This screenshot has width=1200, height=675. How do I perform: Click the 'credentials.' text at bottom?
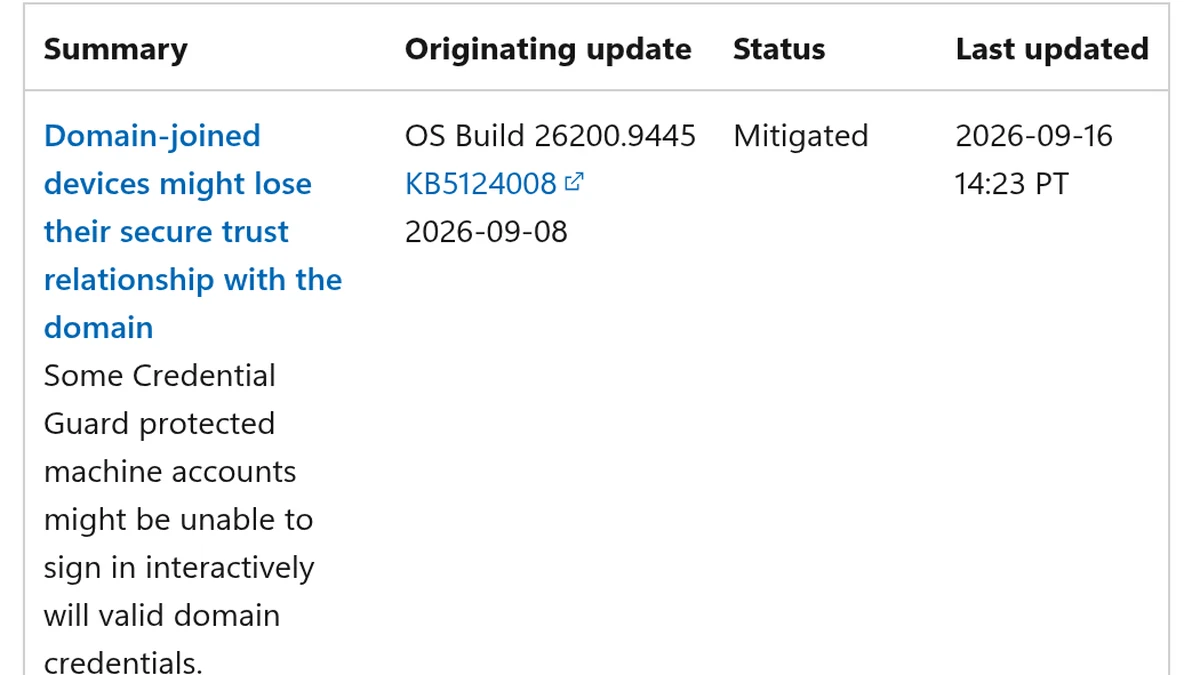pyautogui.click(x=123, y=662)
